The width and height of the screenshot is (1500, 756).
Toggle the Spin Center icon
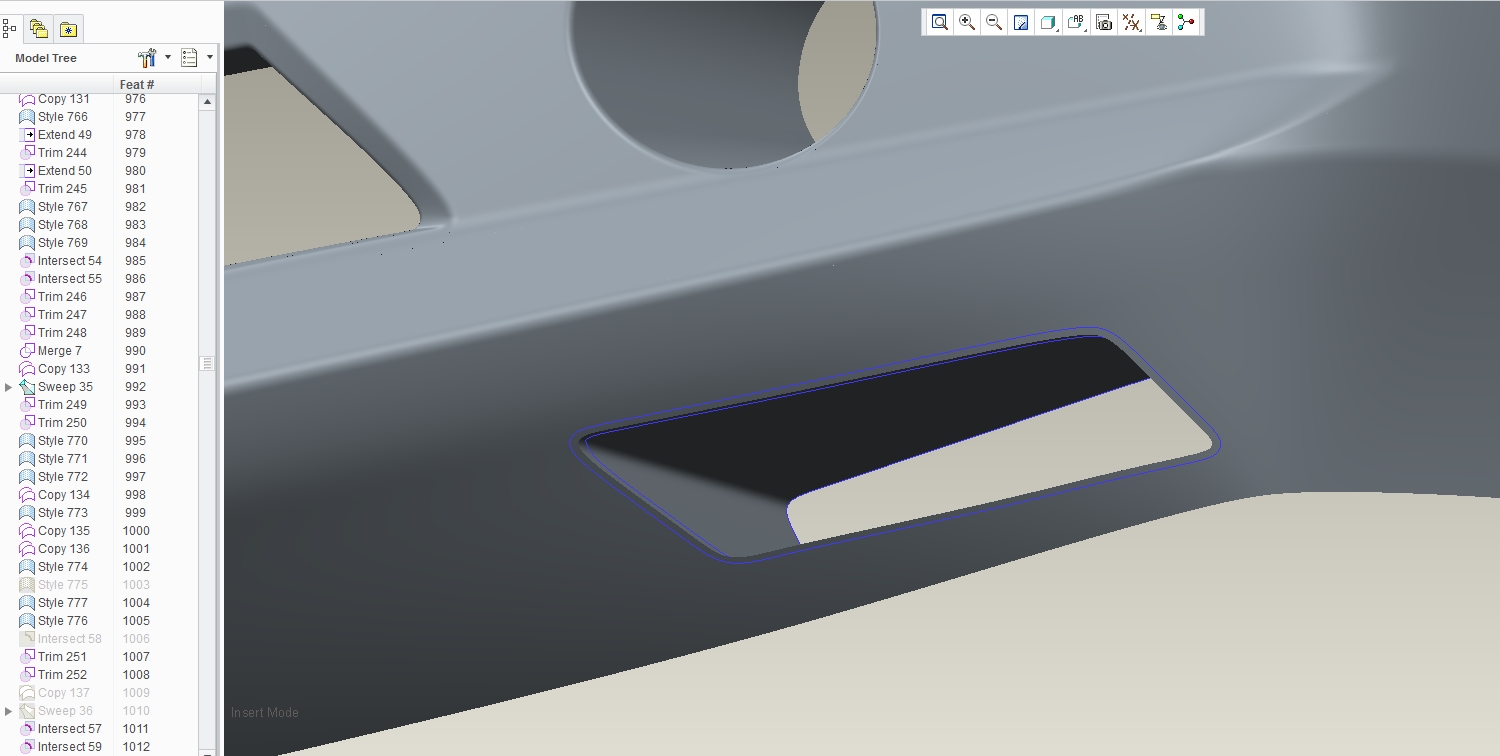tap(1186, 22)
